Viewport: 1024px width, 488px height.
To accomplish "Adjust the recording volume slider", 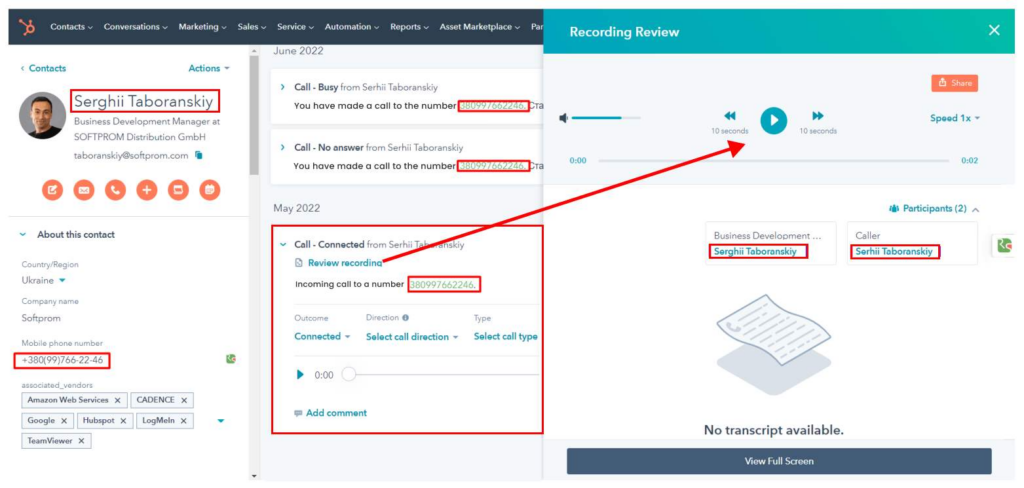I will click(x=606, y=118).
